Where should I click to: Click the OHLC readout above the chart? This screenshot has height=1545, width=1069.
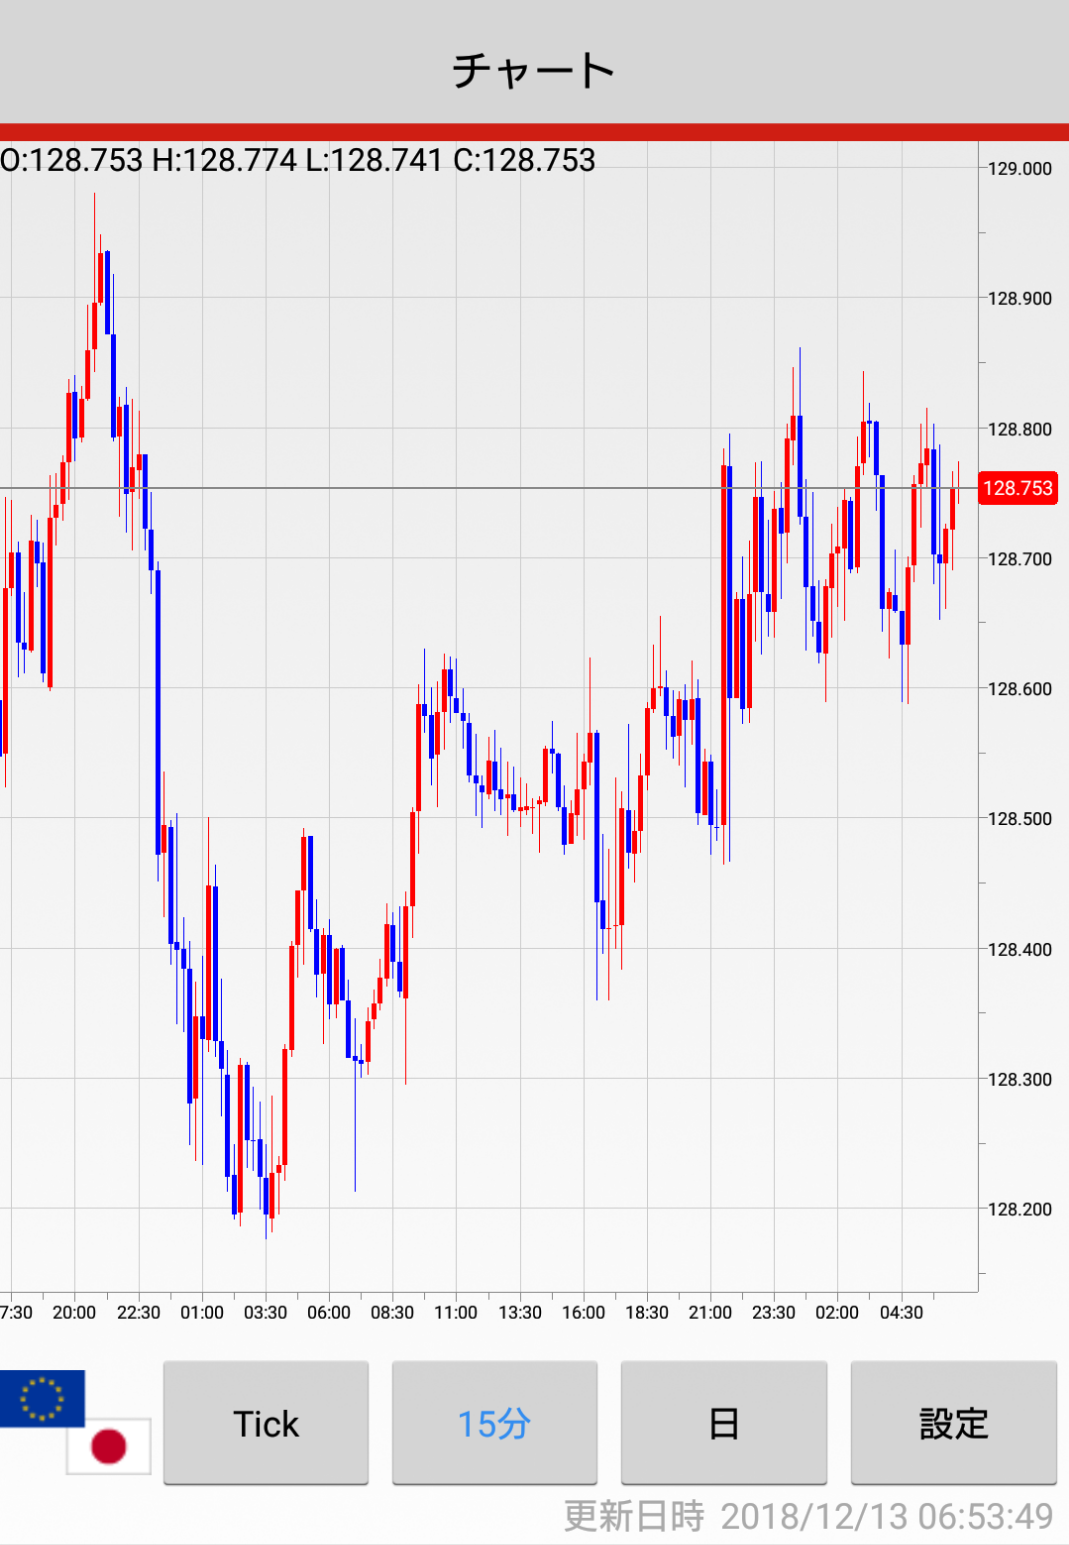pos(298,160)
